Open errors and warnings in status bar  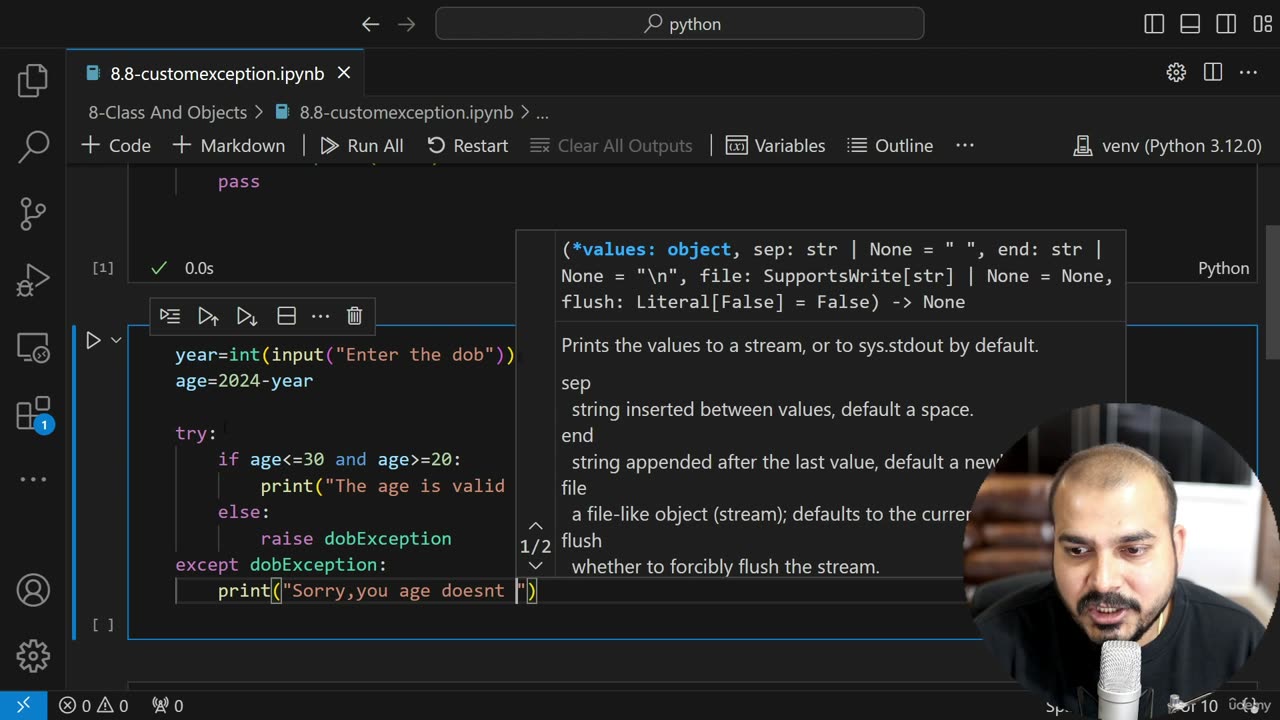tap(93, 705)
